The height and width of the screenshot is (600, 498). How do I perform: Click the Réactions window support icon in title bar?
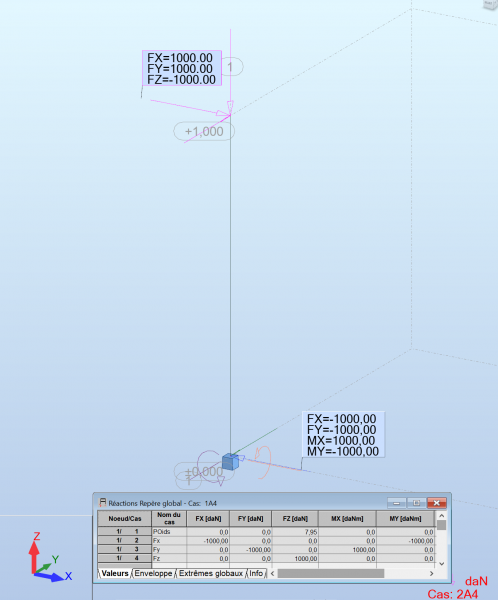pos(103,502)
